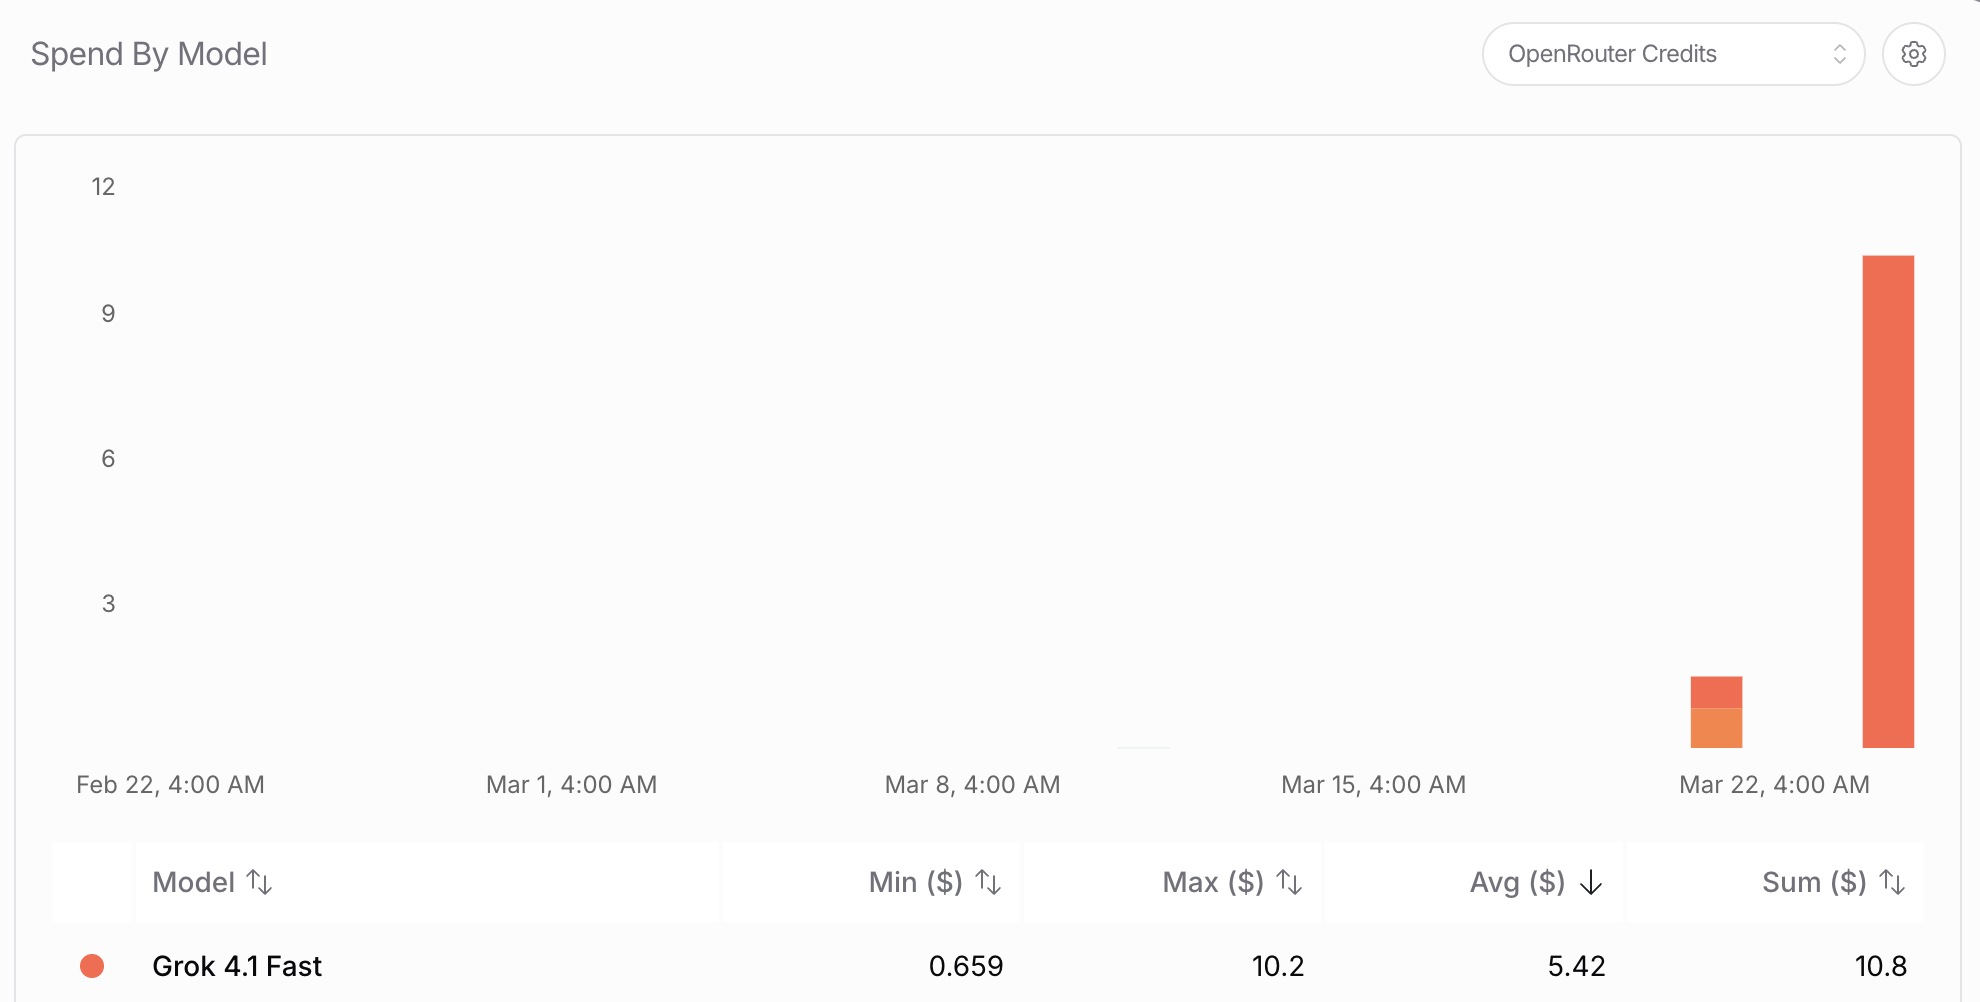
Task: Click the orange lower segment of small bar
Action: click(x=1716, y=728)
